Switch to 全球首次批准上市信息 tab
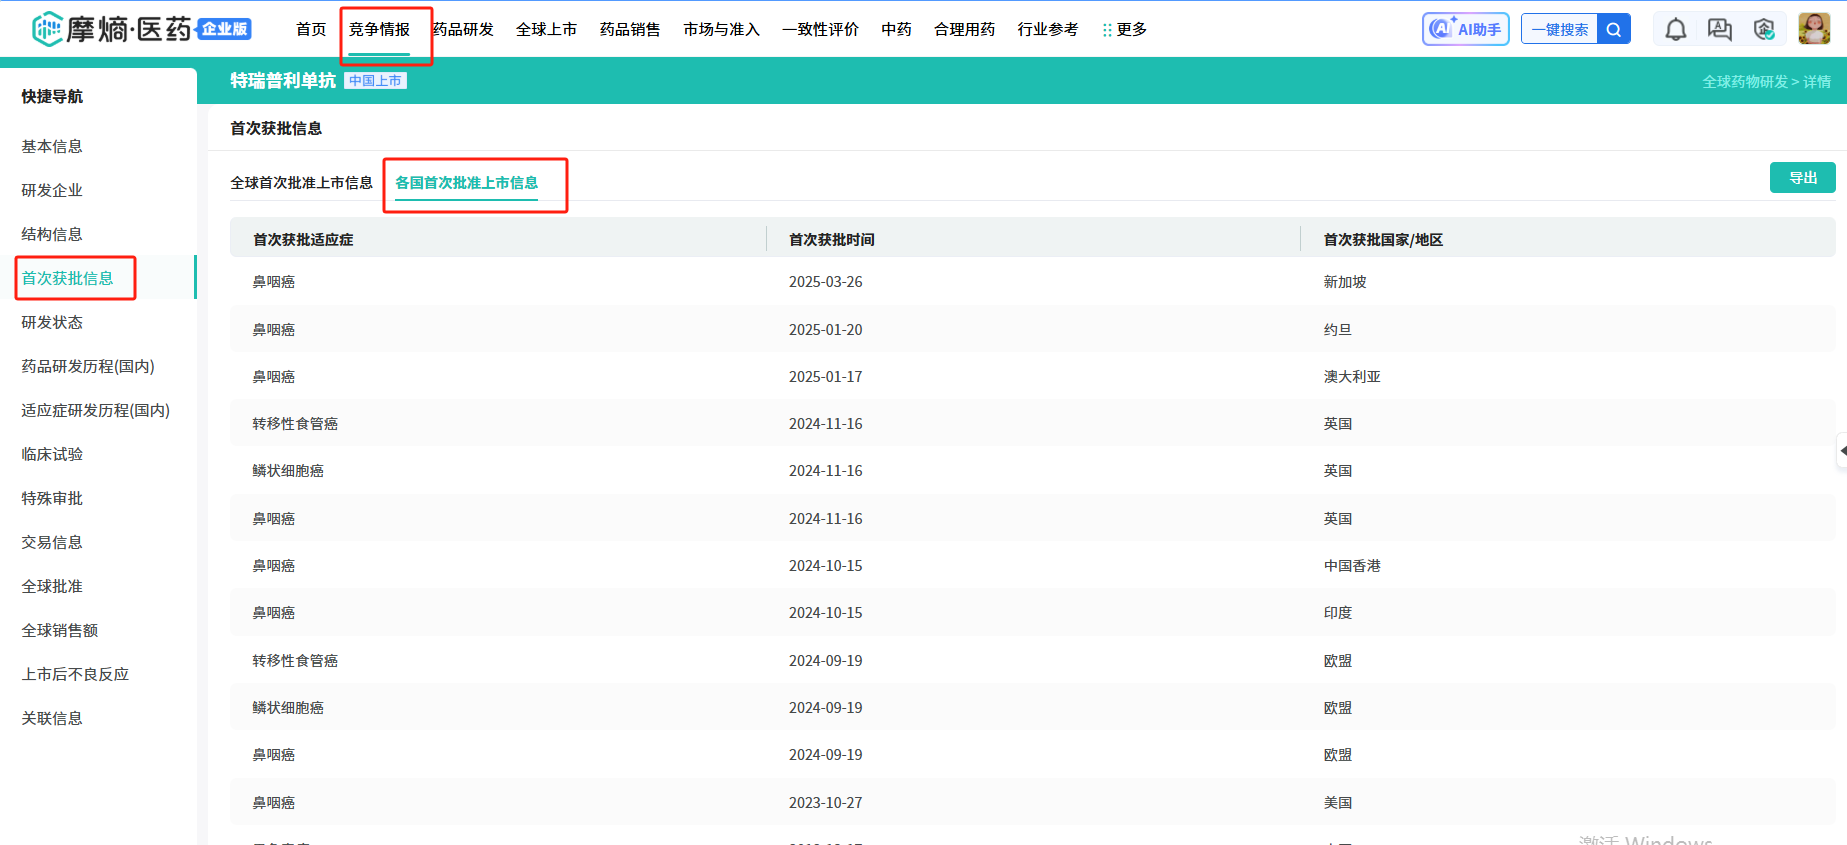 point(301,183)
